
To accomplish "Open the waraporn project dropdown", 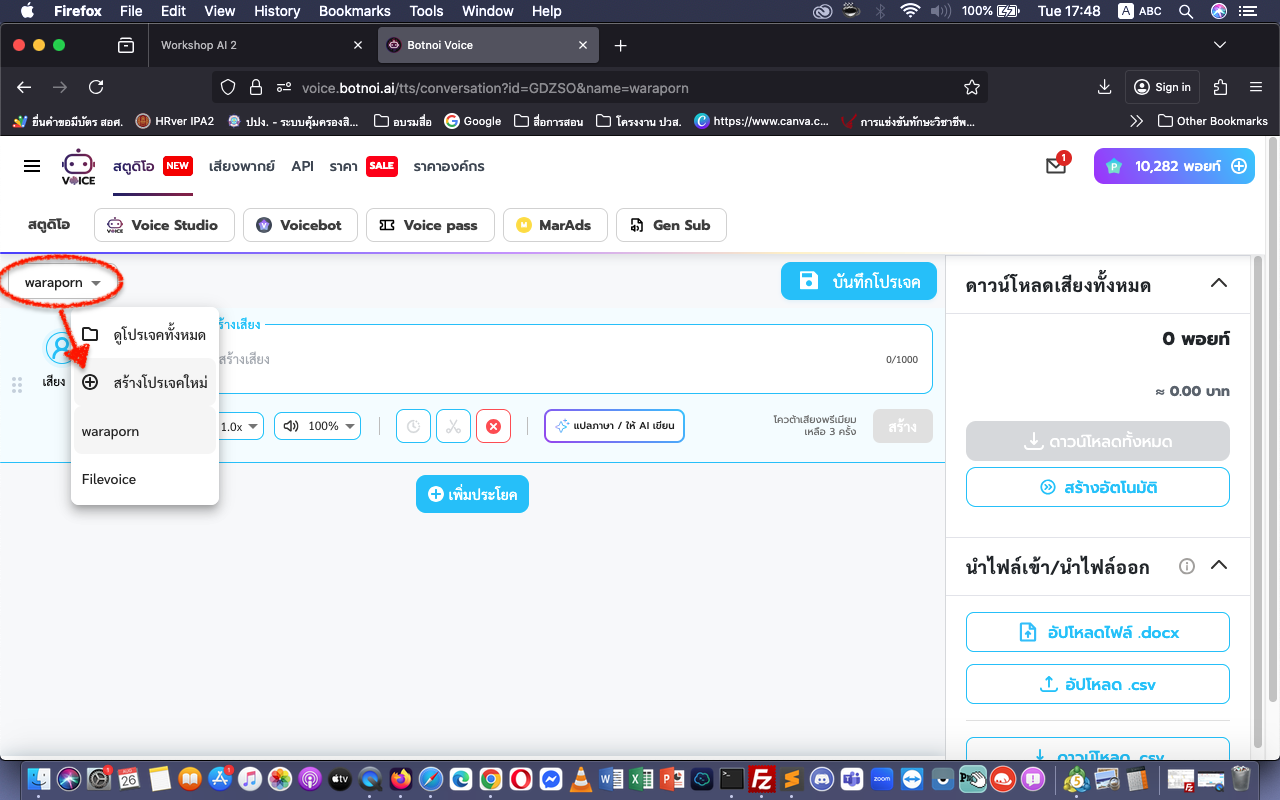I will point(63,283).
